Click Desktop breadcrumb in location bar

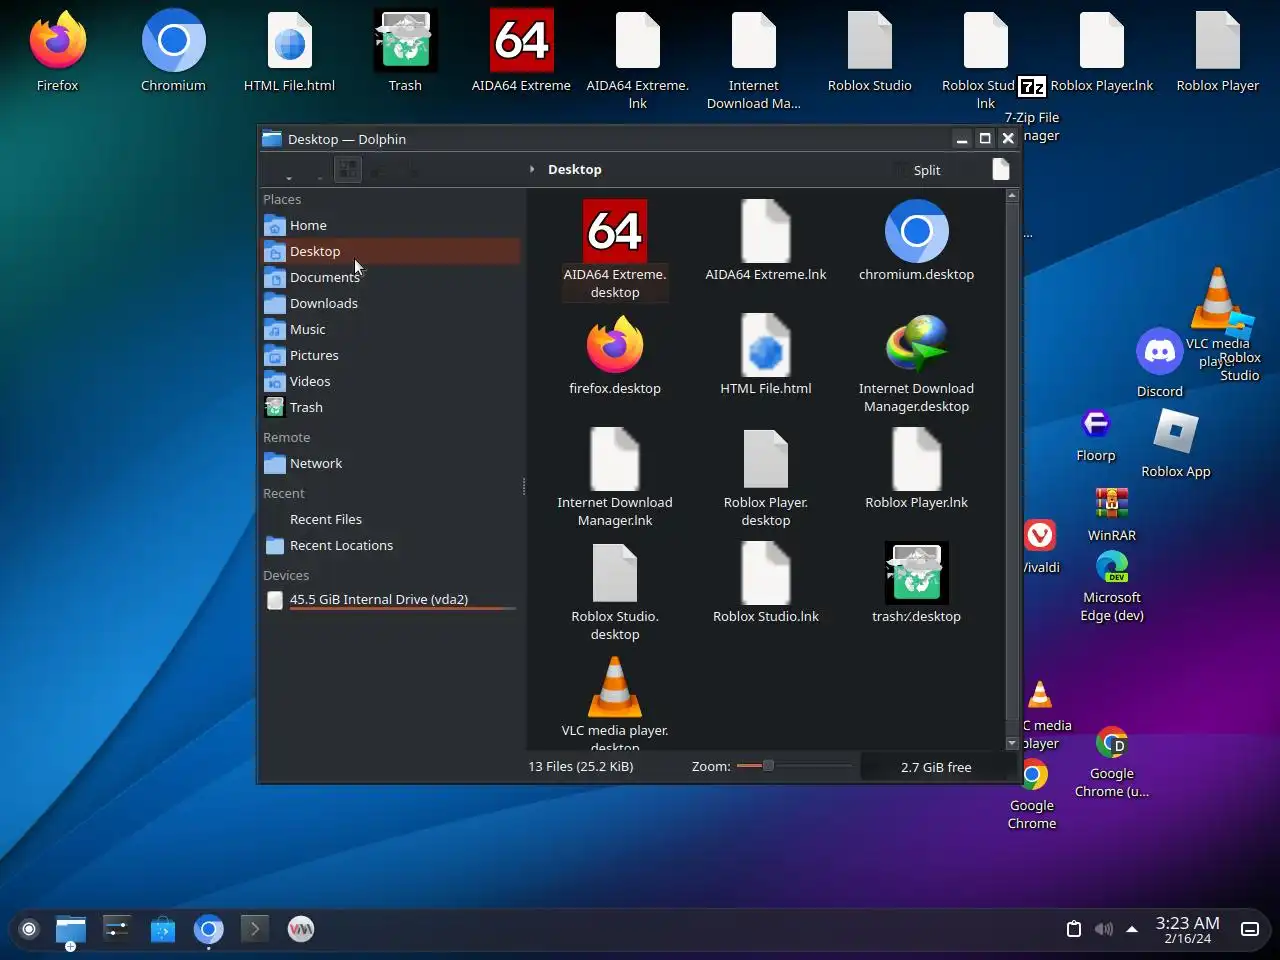coord(575,169)
